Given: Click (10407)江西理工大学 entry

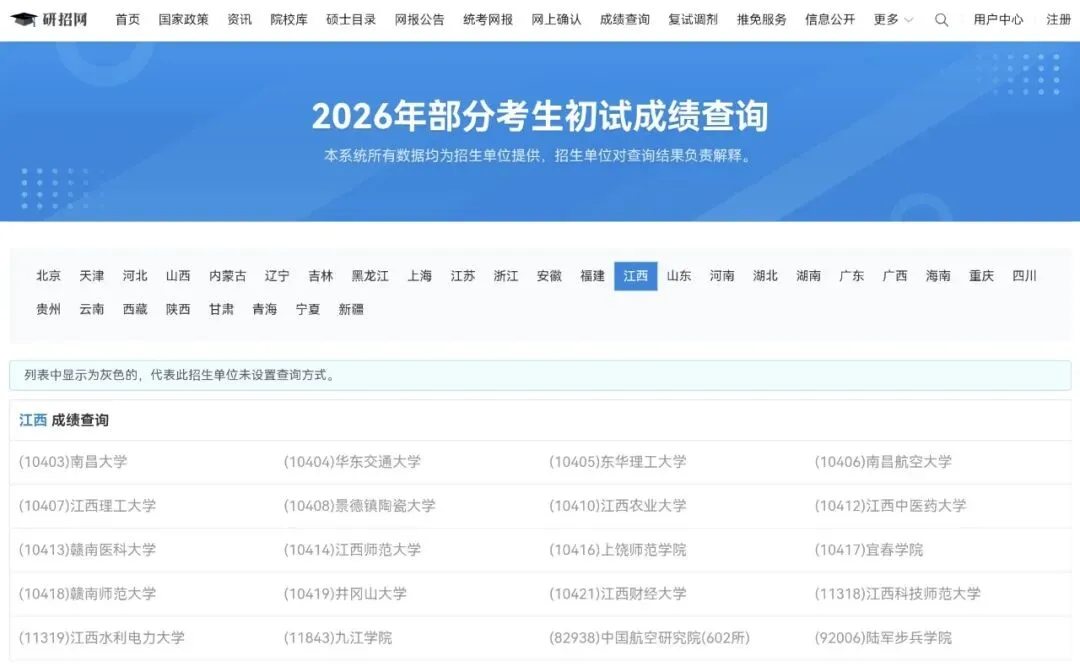Looking at the screenshot, I should tap(87, 506).
